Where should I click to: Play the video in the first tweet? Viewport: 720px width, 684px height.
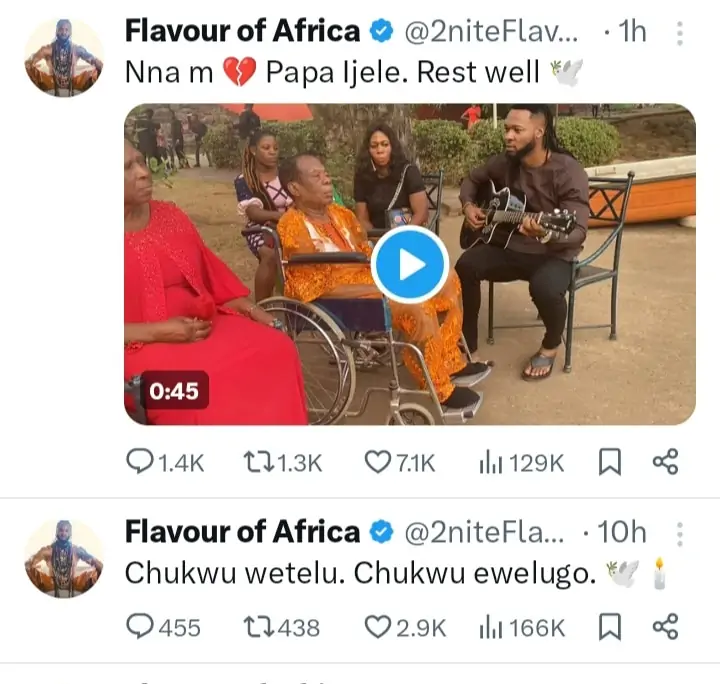pos(410,264)
